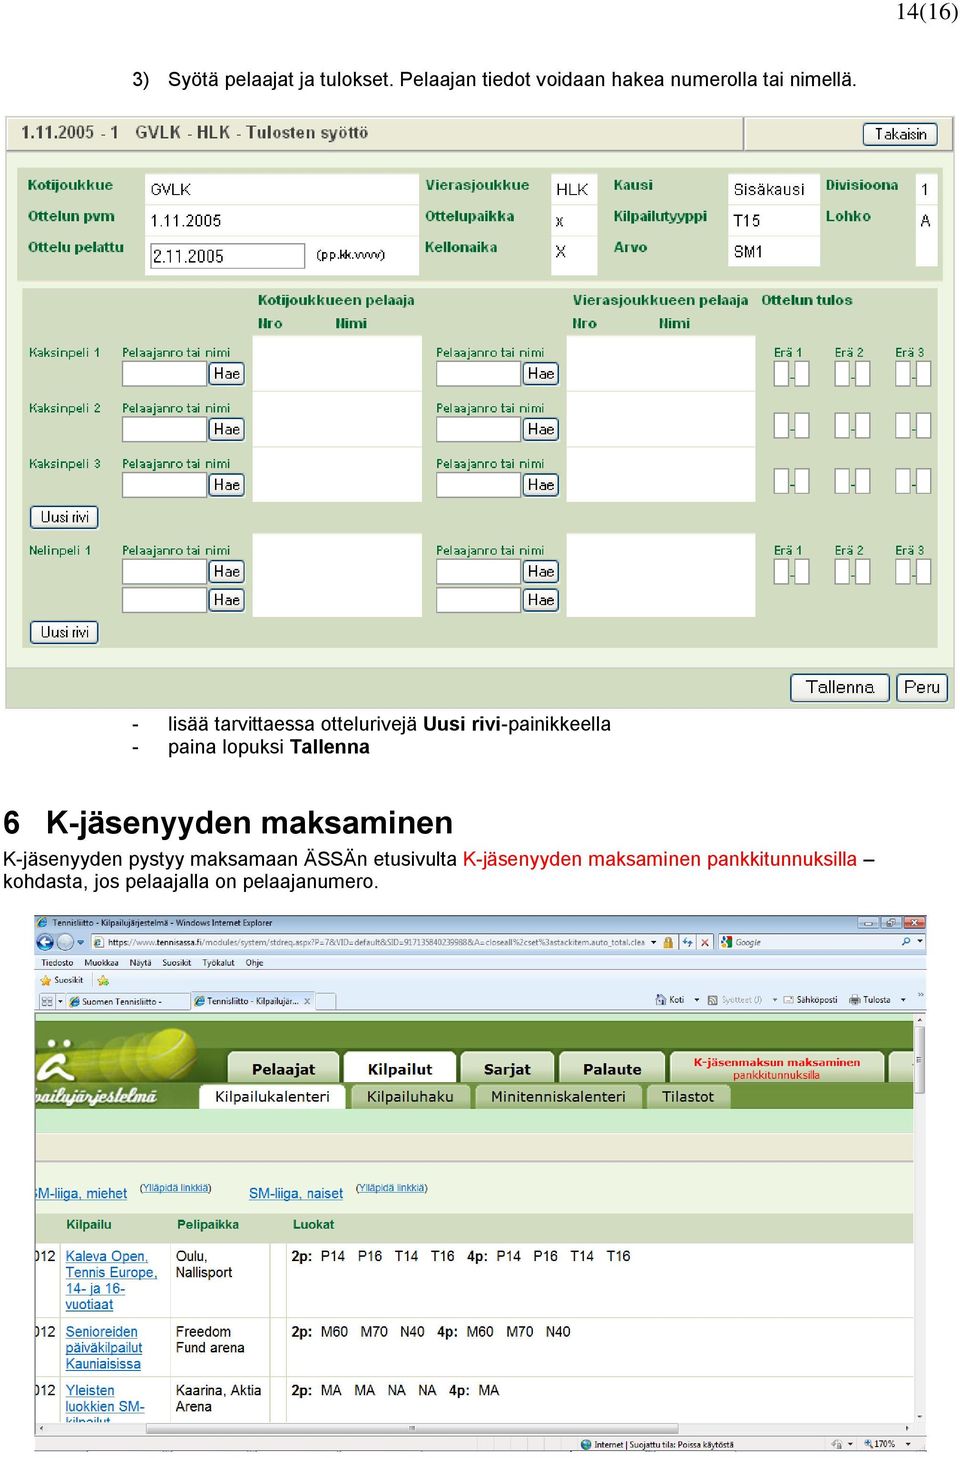Click Uusi rivi button below Nelinpeli 1

coord(64,632)
